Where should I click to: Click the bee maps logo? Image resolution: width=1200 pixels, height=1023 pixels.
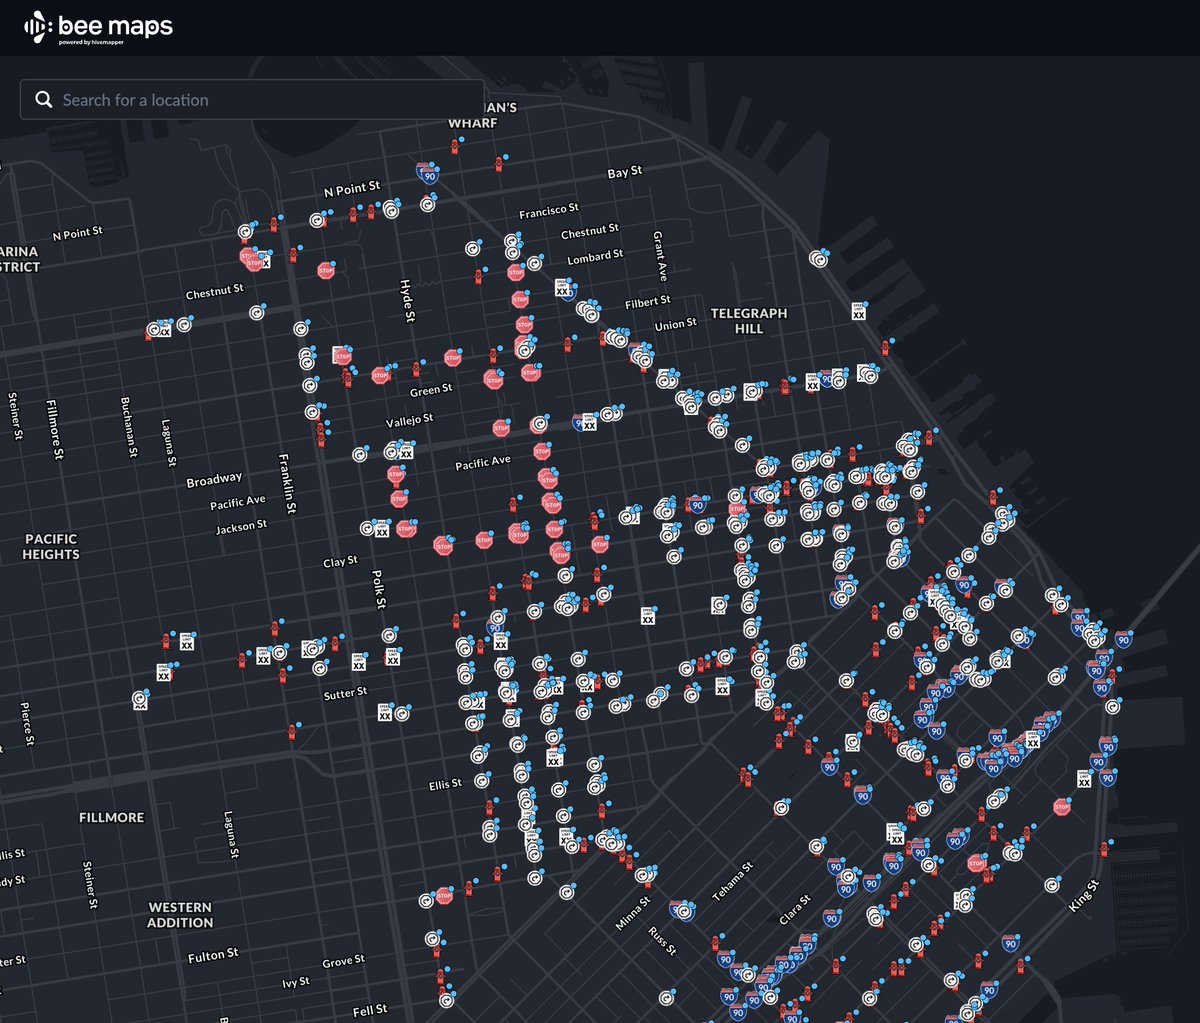pyautogui.click(x=95, y=27)
